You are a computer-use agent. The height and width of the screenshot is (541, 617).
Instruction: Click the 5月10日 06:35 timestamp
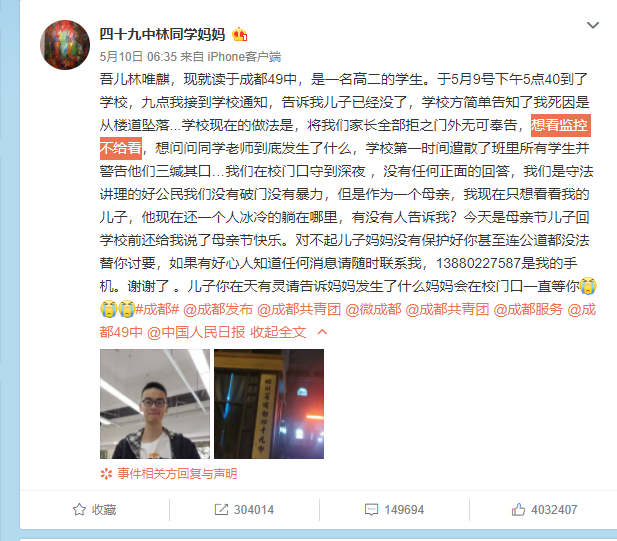point(138,57)
